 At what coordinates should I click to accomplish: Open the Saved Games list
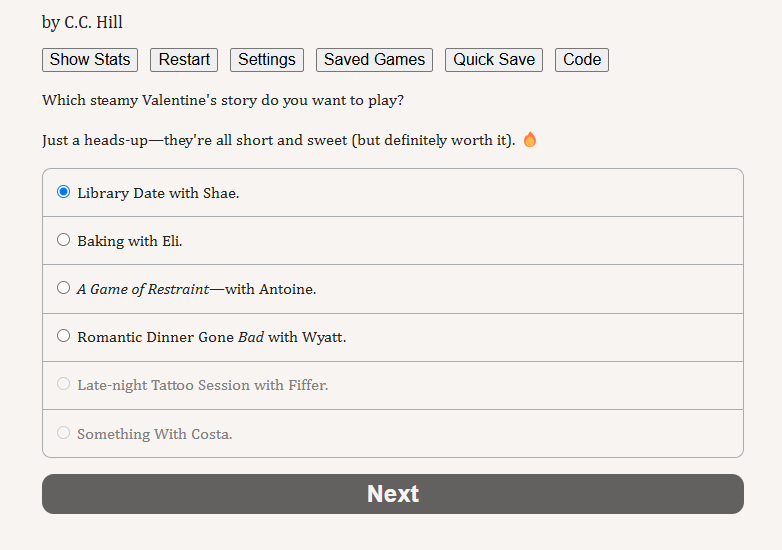[x=375, y=60]
